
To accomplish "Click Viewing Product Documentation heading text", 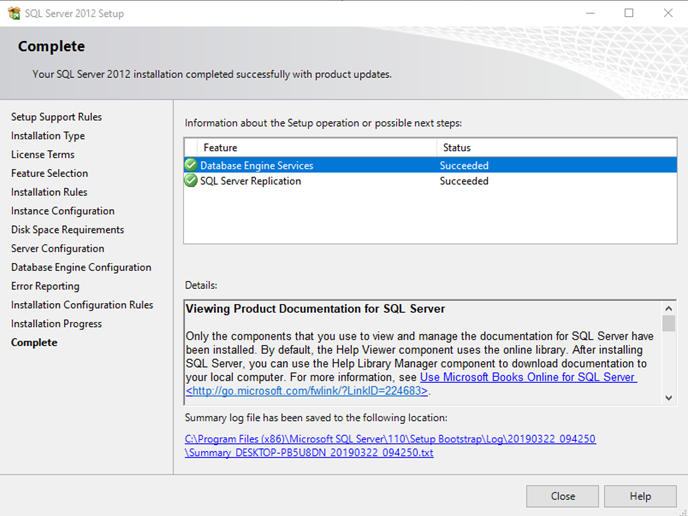I will pos(315,309).
